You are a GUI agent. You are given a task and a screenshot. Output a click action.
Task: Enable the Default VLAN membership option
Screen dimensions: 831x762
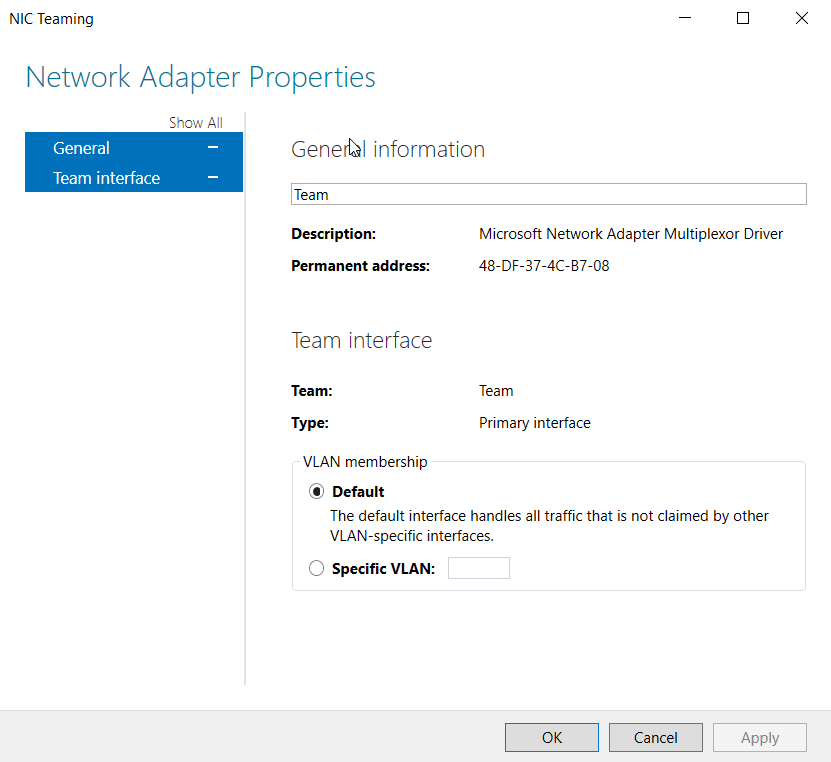coord(317,491)
